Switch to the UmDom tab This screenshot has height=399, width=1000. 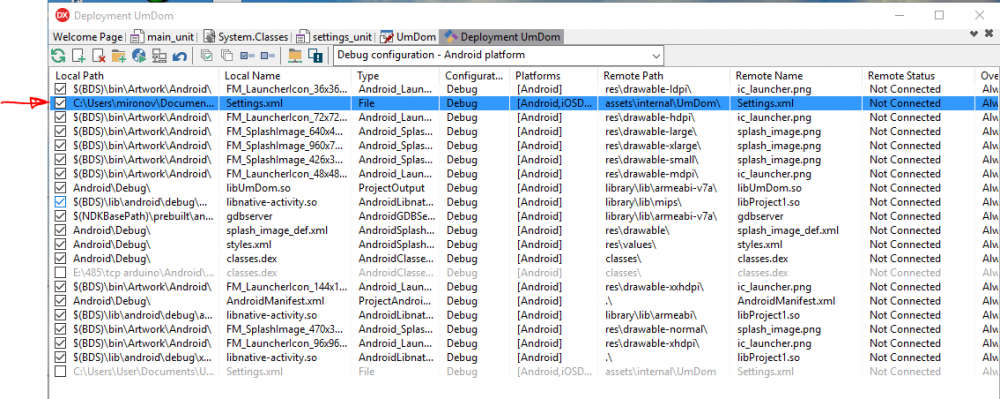[x=408, y=37]
